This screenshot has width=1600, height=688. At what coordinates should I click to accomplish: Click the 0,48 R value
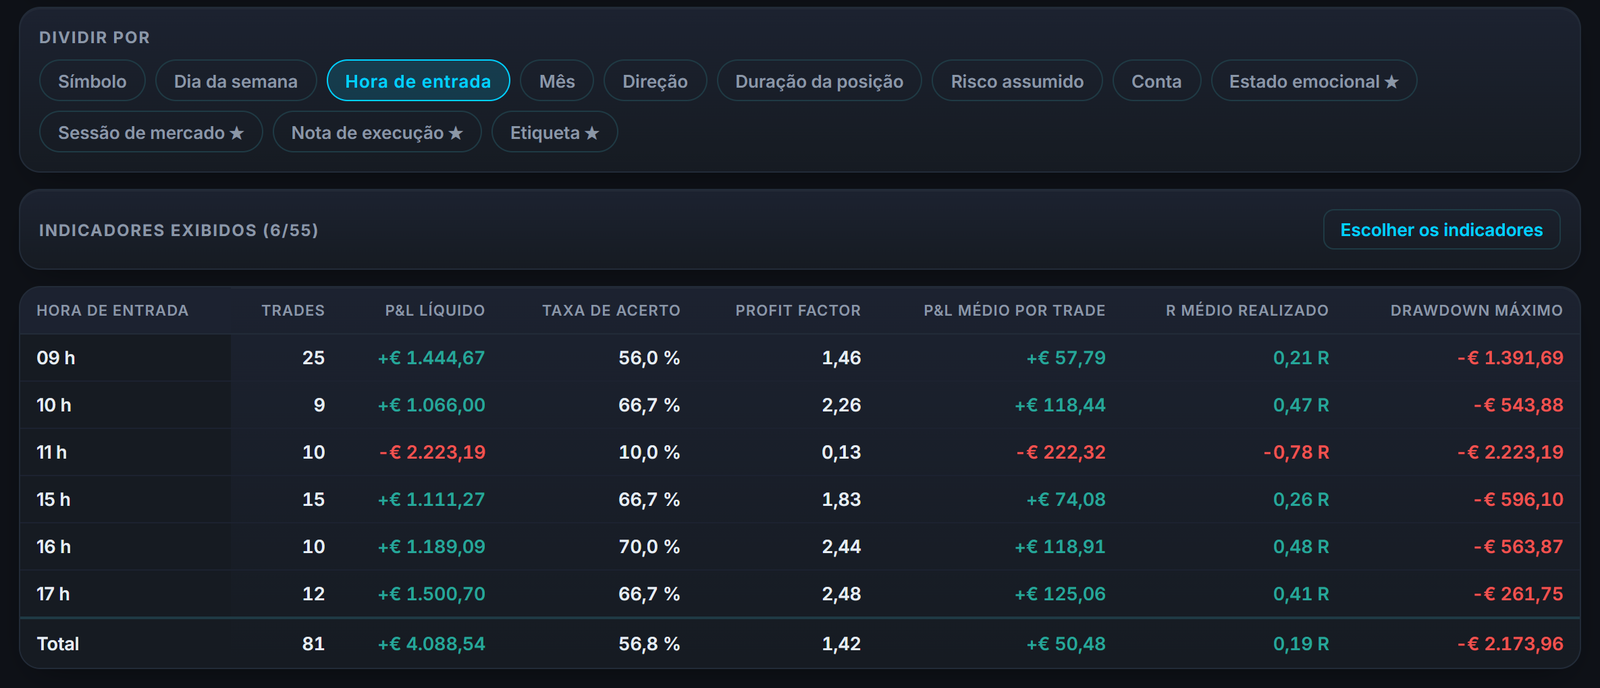(x=1301, y=547)
